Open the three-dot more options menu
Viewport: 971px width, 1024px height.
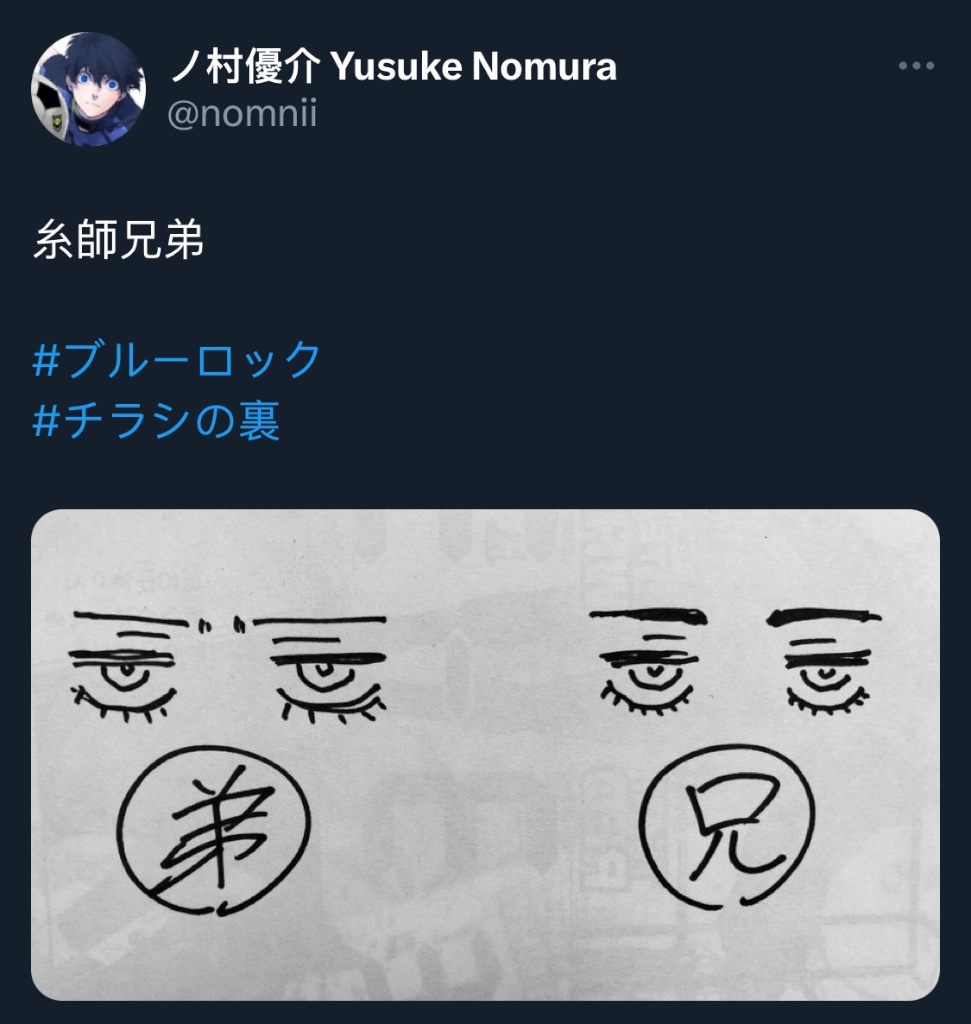[916, 65]
